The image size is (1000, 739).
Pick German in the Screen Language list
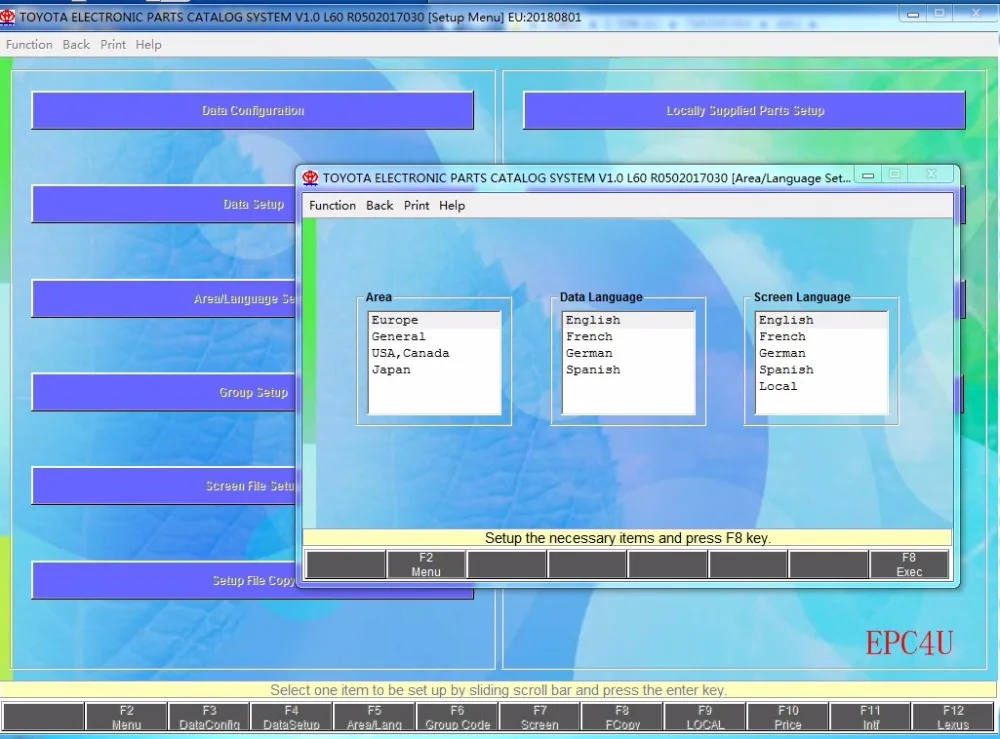821,353
